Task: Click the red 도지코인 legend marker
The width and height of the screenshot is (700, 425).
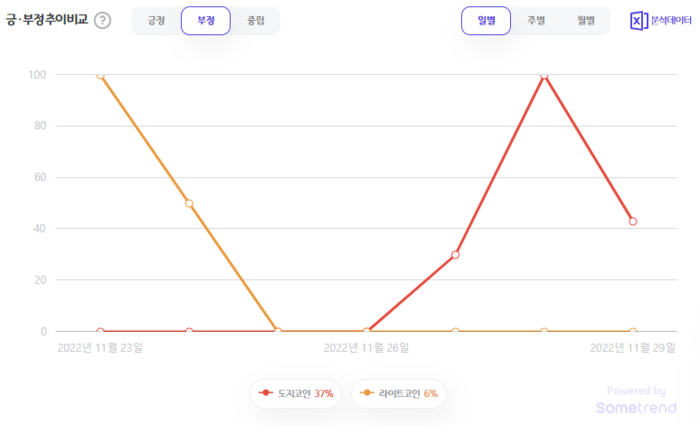Action: (266, 393)
